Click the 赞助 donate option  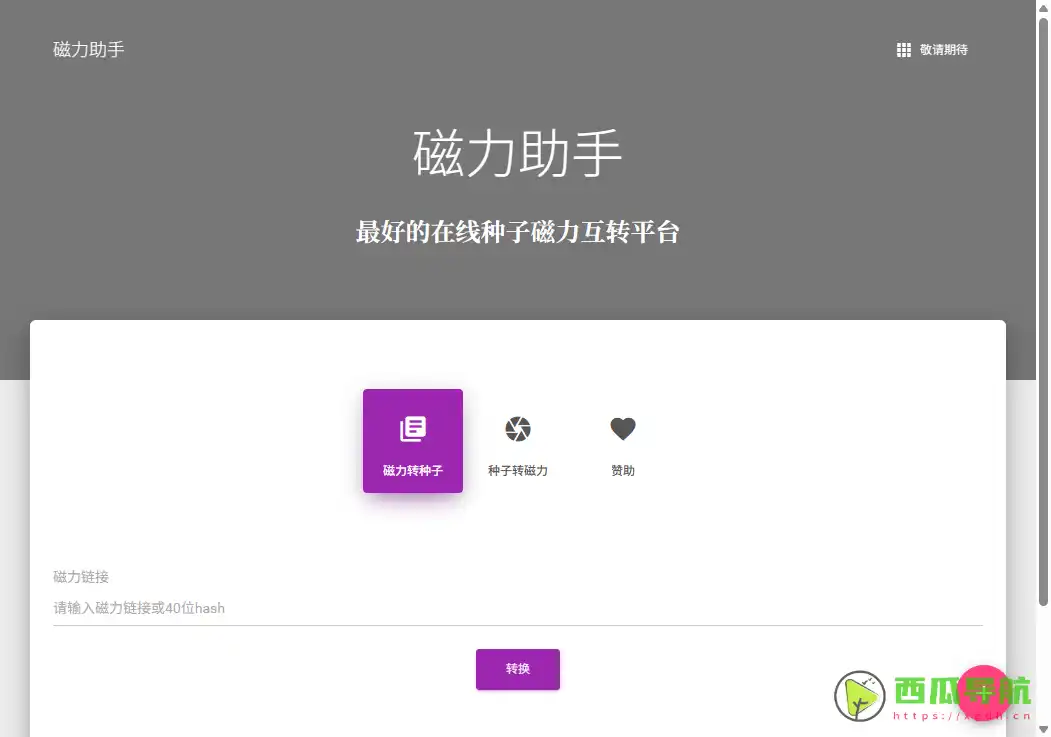pyautogui.click(x=622, y=441)
